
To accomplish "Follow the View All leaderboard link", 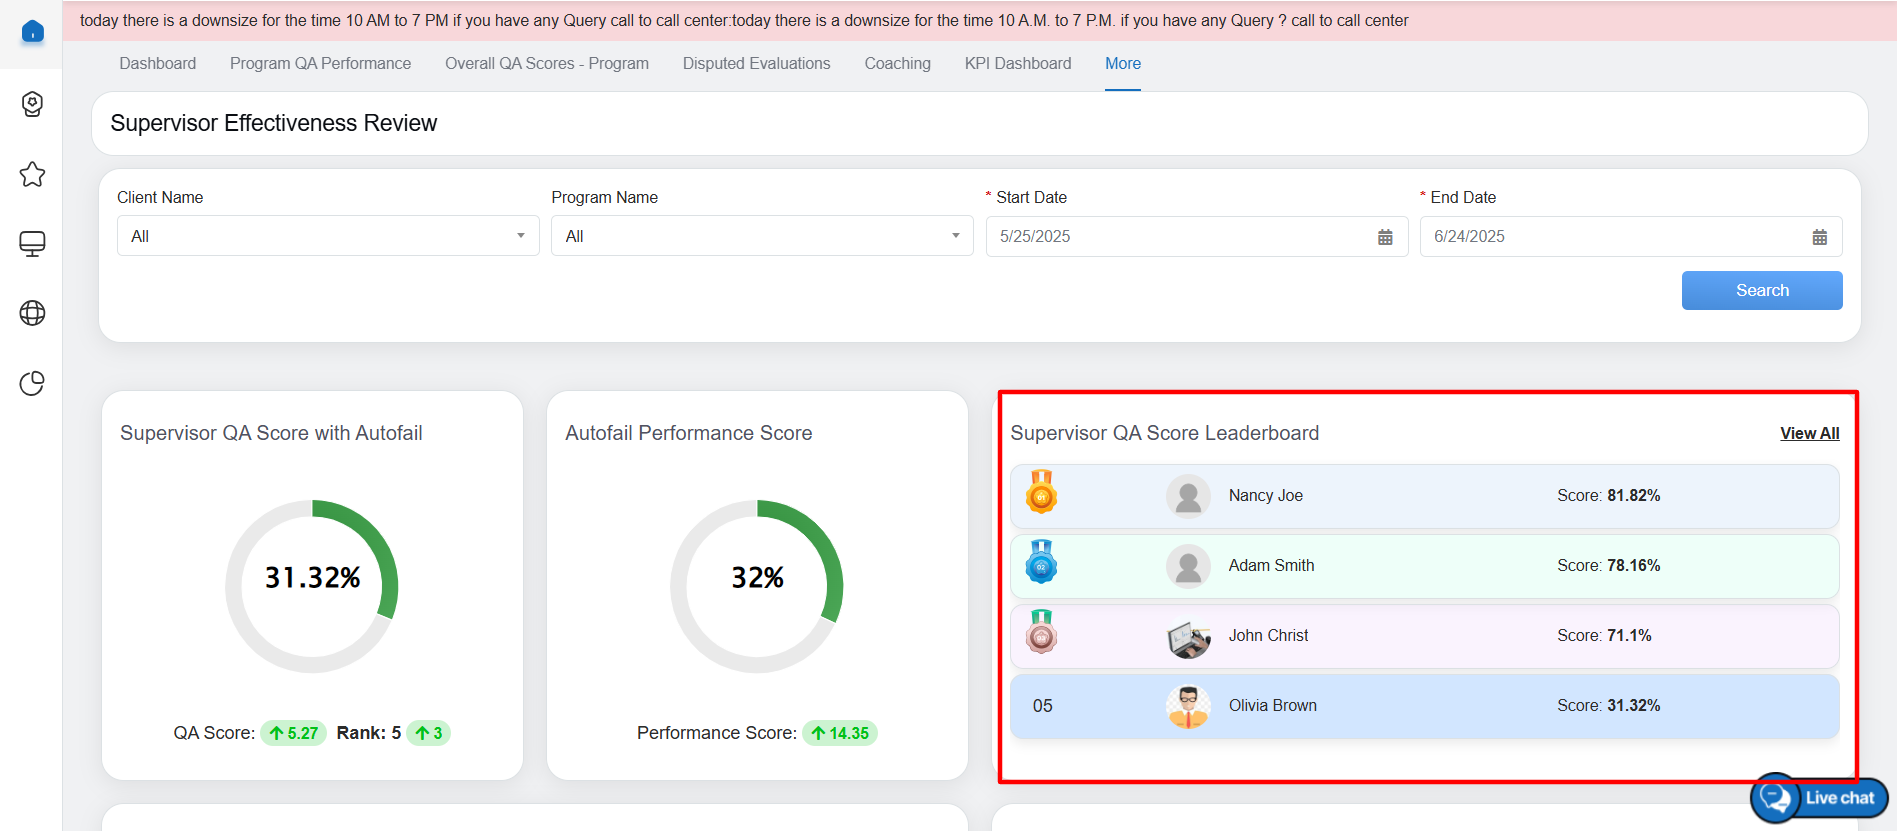I will click(x=1809, y=433).
